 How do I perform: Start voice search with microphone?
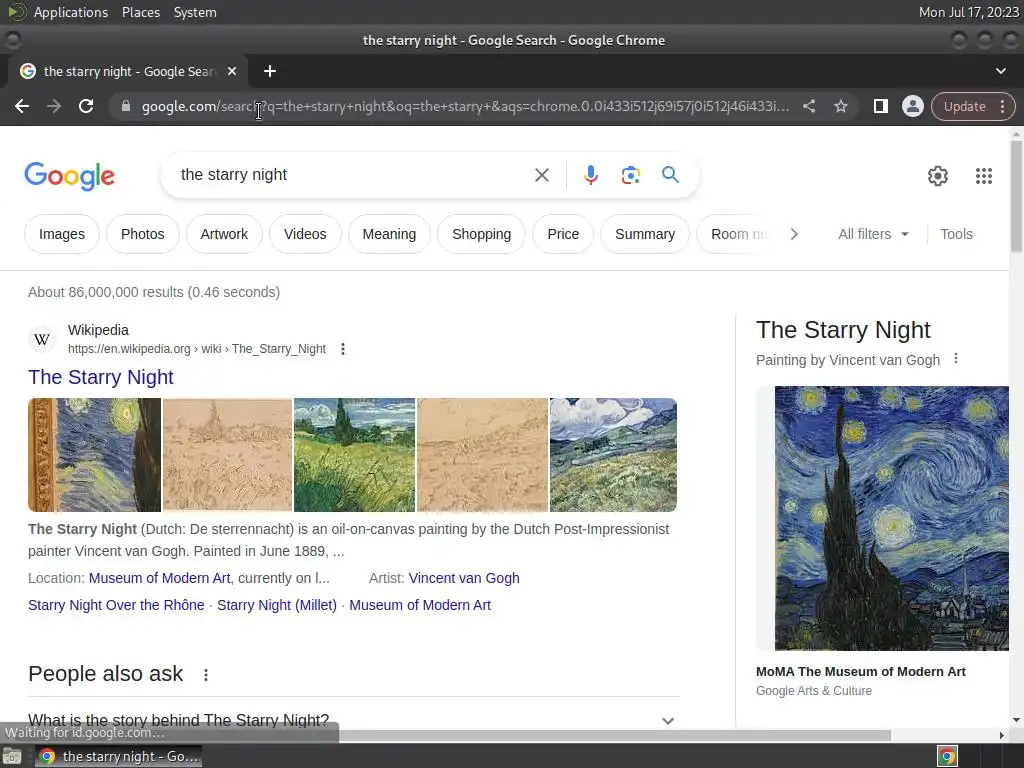point(590,175)
